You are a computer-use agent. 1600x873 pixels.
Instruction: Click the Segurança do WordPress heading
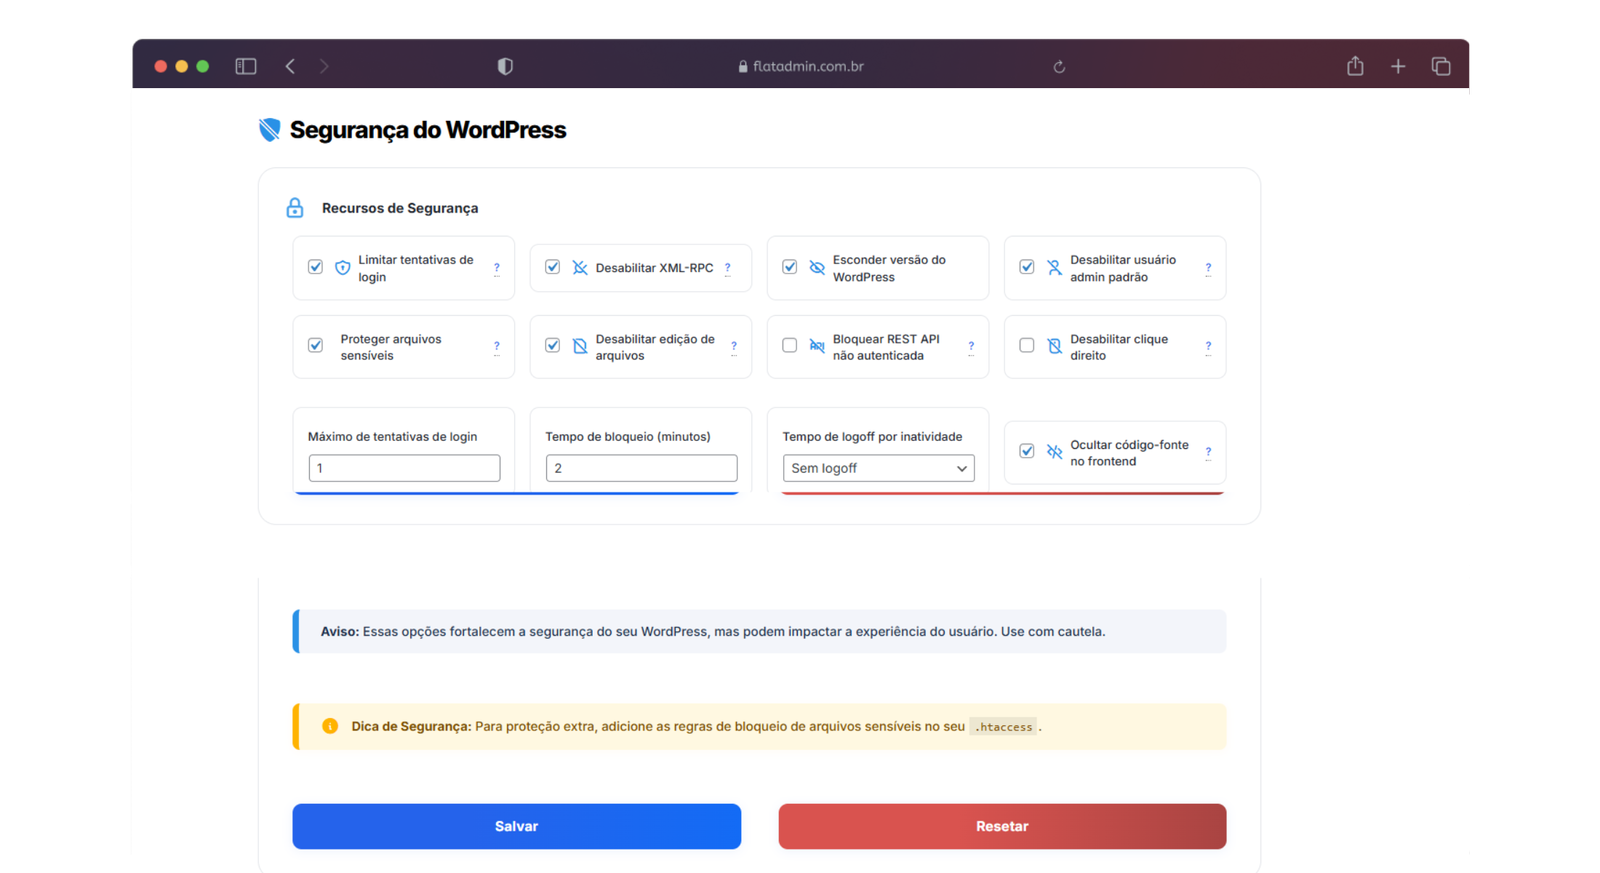tap(428, 130)
